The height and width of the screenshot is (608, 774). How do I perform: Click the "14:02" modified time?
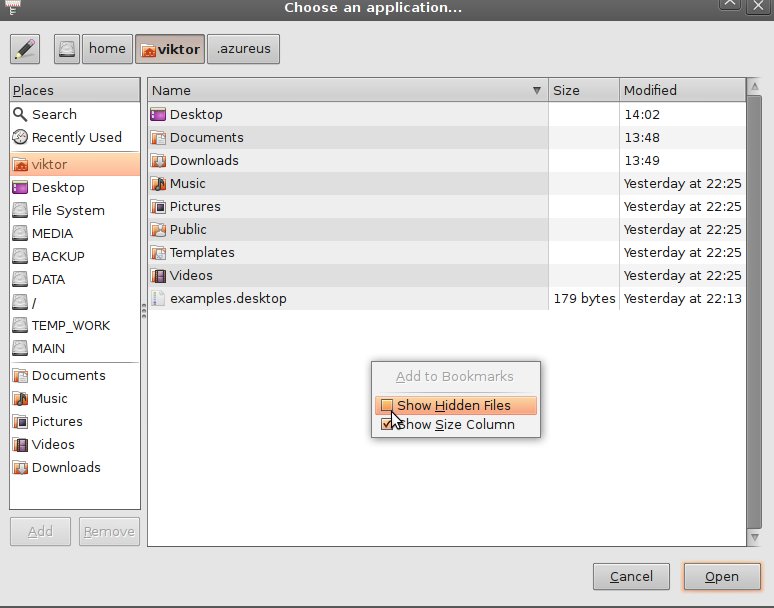[x=642, y=114]
